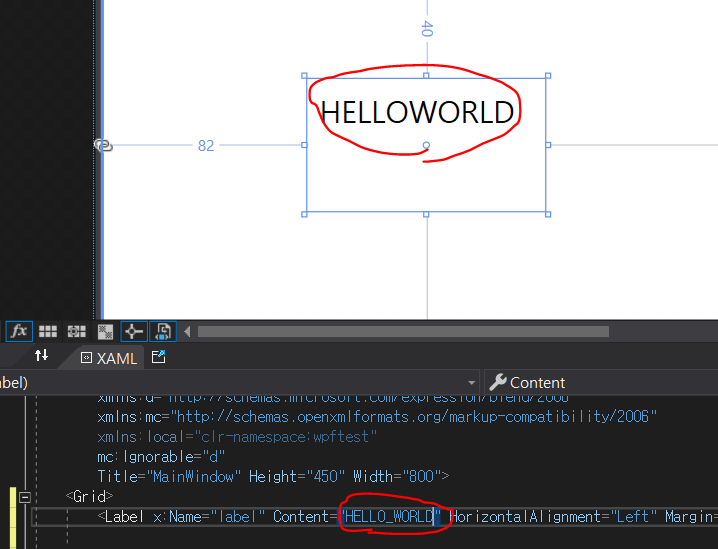Click the <Grid> tag text
The width and height of the screenshot is (718, 549).
pyautogui.click(x=89, y=497)
